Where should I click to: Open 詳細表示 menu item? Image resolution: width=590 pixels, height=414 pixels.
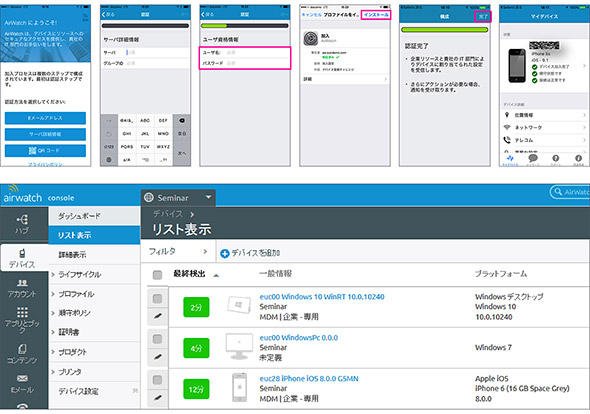point(94,255)
